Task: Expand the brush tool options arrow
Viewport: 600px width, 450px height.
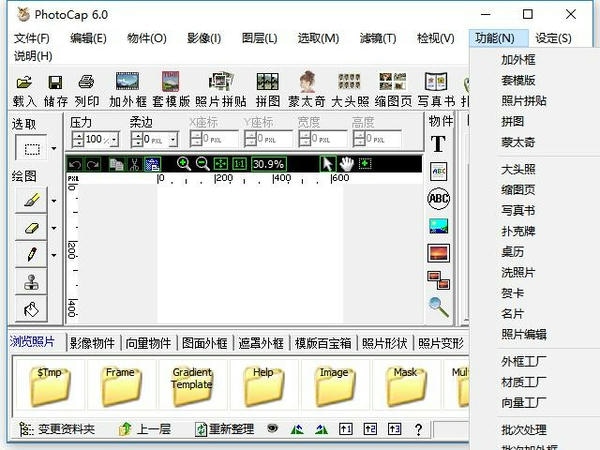Action: [54, 201]
